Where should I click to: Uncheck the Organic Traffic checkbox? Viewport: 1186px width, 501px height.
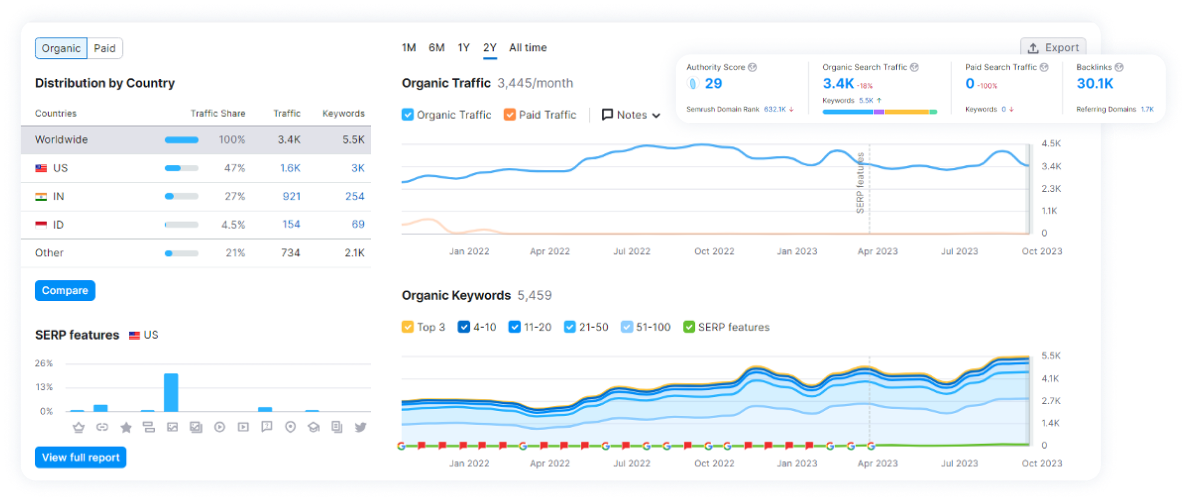pyautogui.click(x=408, y=115)
